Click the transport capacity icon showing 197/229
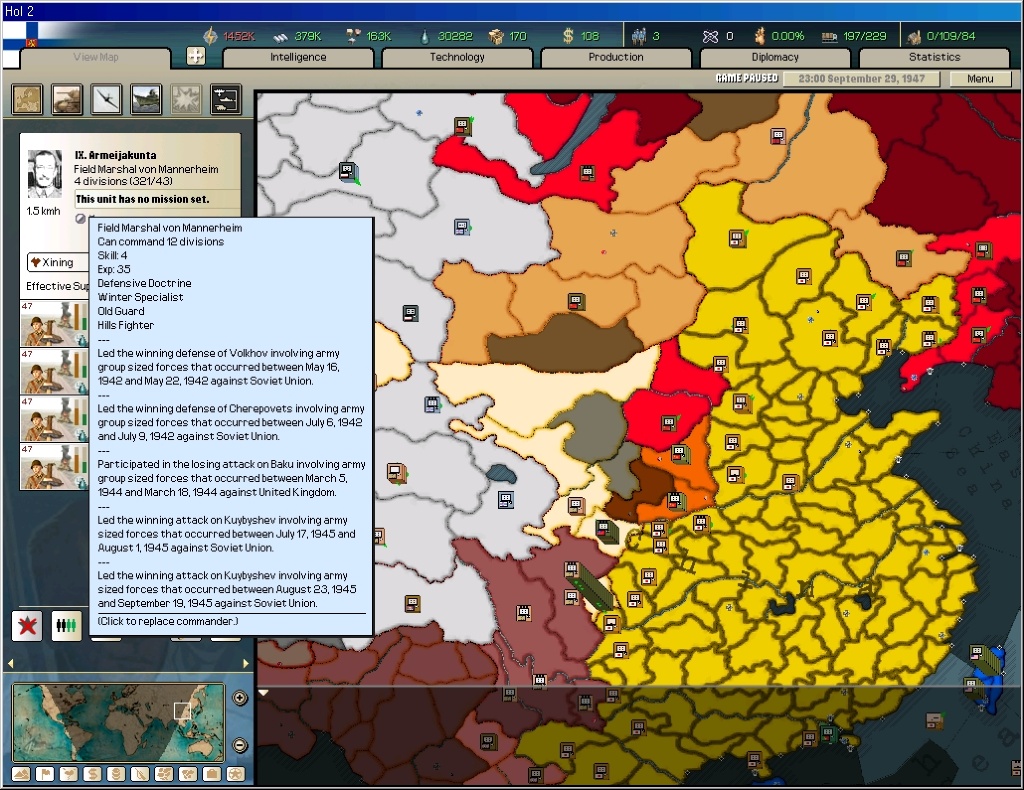 point(829,37)
